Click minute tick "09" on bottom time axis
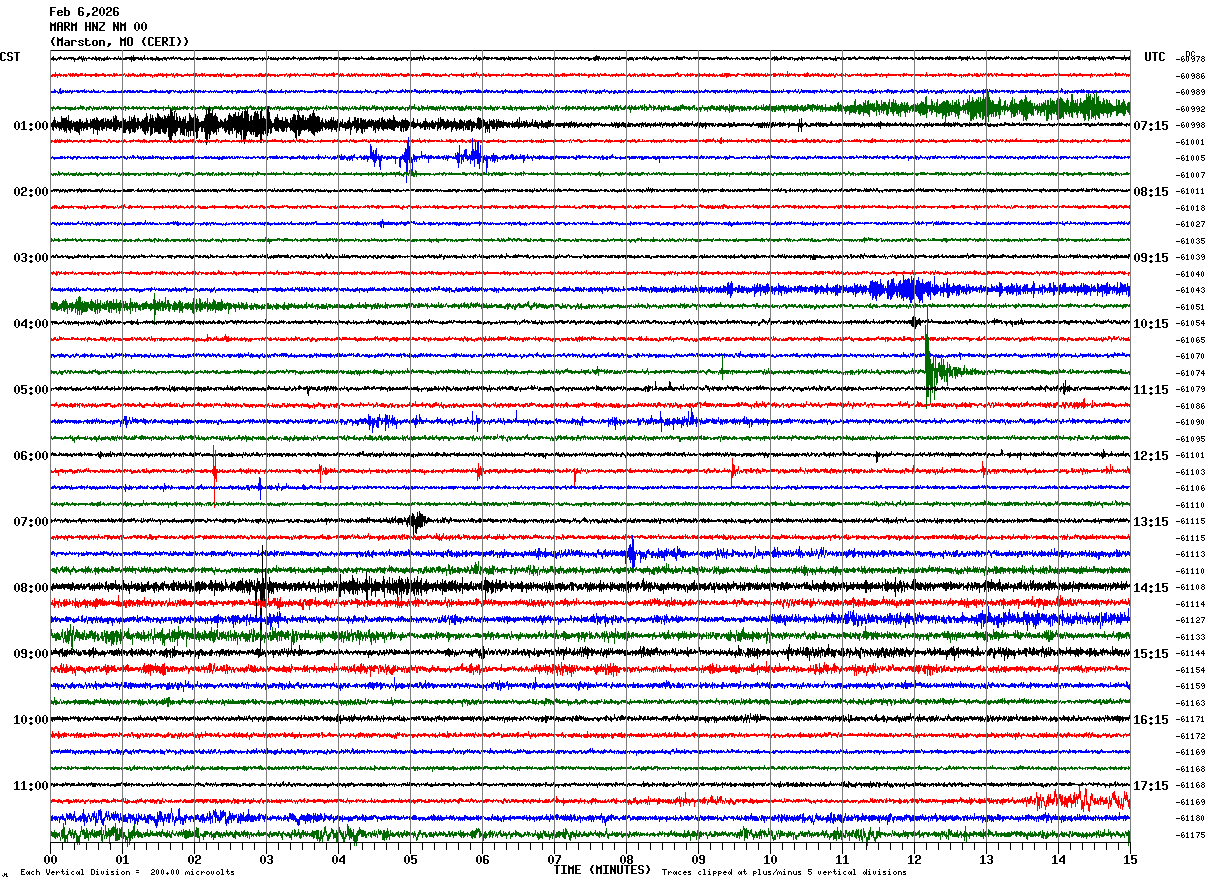Viewport: 1210px width, 886px height. 698,859
